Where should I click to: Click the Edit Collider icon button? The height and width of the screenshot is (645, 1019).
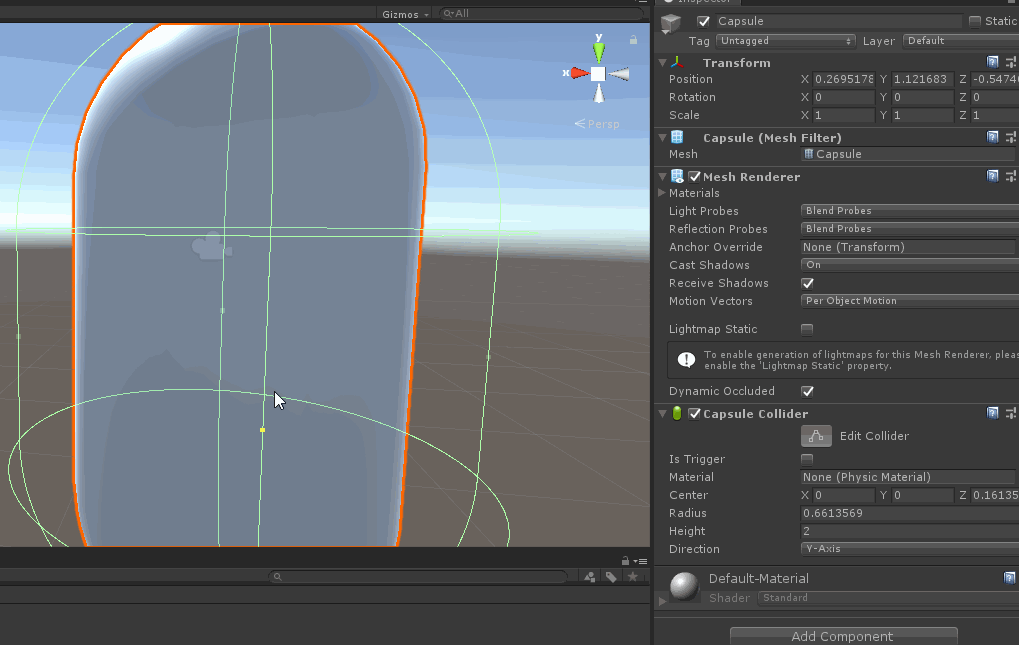tap(816, 436)
